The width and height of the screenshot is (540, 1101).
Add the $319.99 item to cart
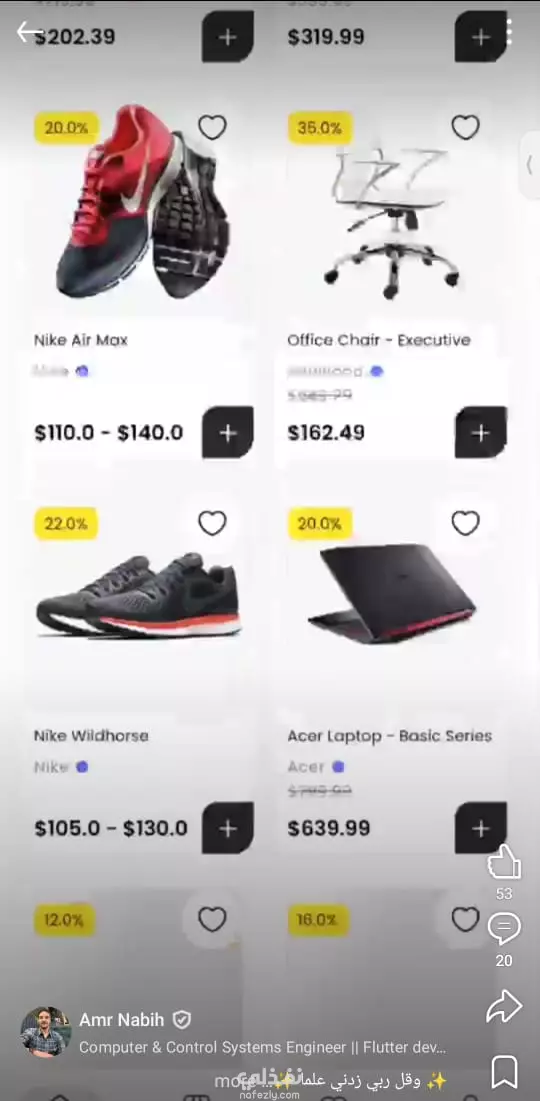(480, 37)
